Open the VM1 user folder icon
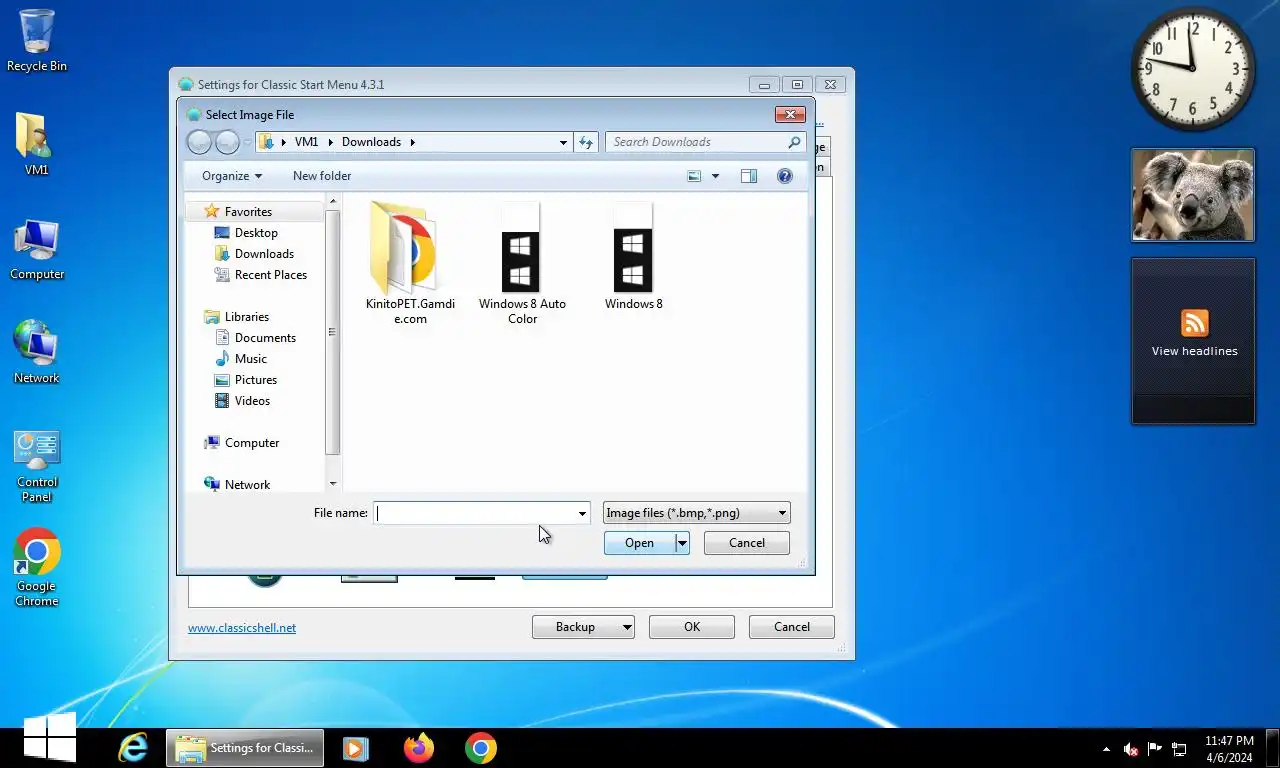This screenshot has height=768, width=1280. pos(36,144)
